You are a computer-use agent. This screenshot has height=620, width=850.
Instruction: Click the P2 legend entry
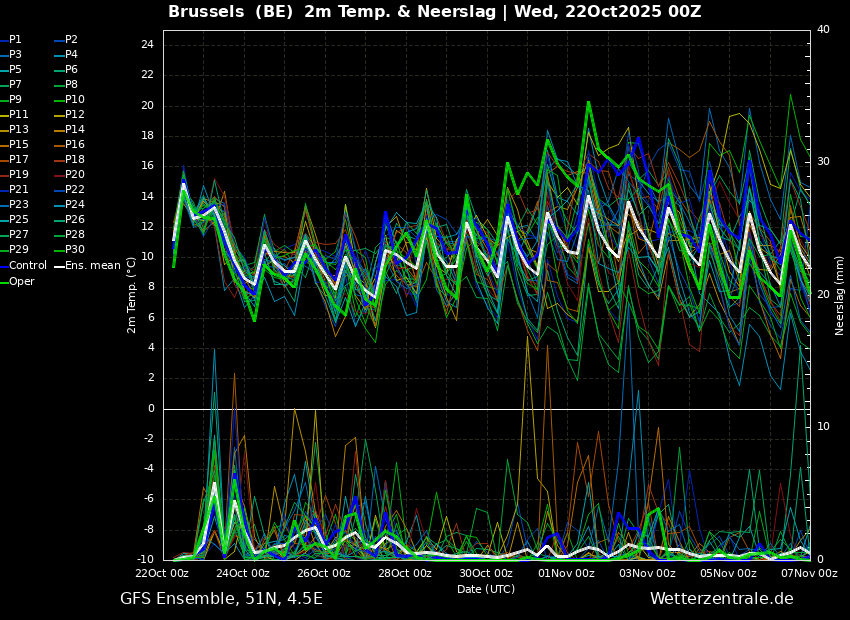pyautogui.click(x=71, y=40)
